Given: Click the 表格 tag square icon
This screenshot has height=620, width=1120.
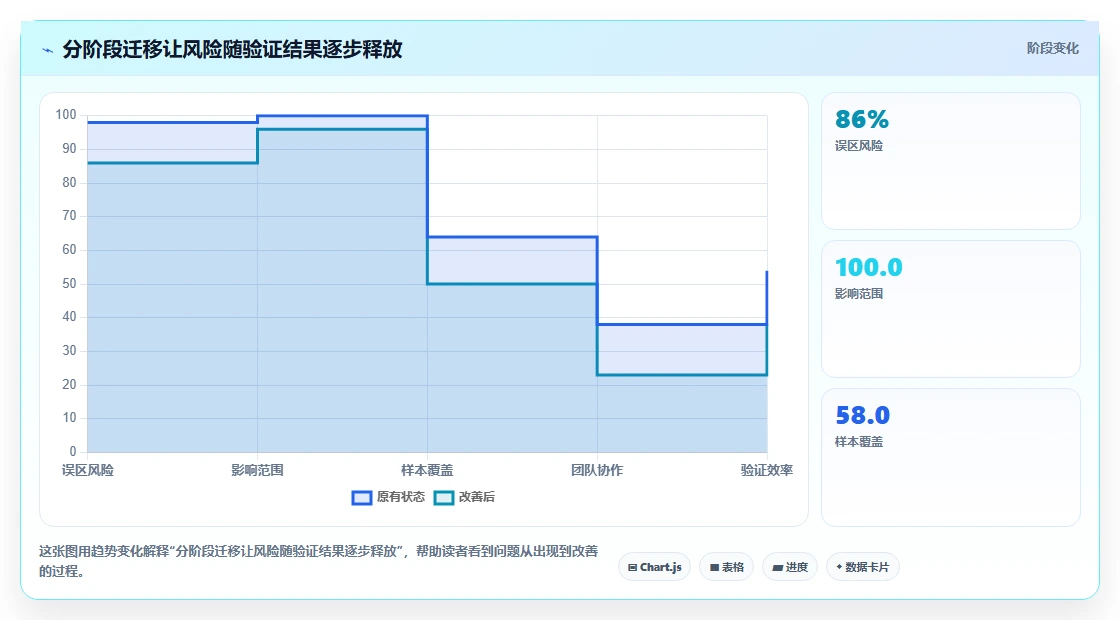Looking at the screenshot, I should click(714, 567).
